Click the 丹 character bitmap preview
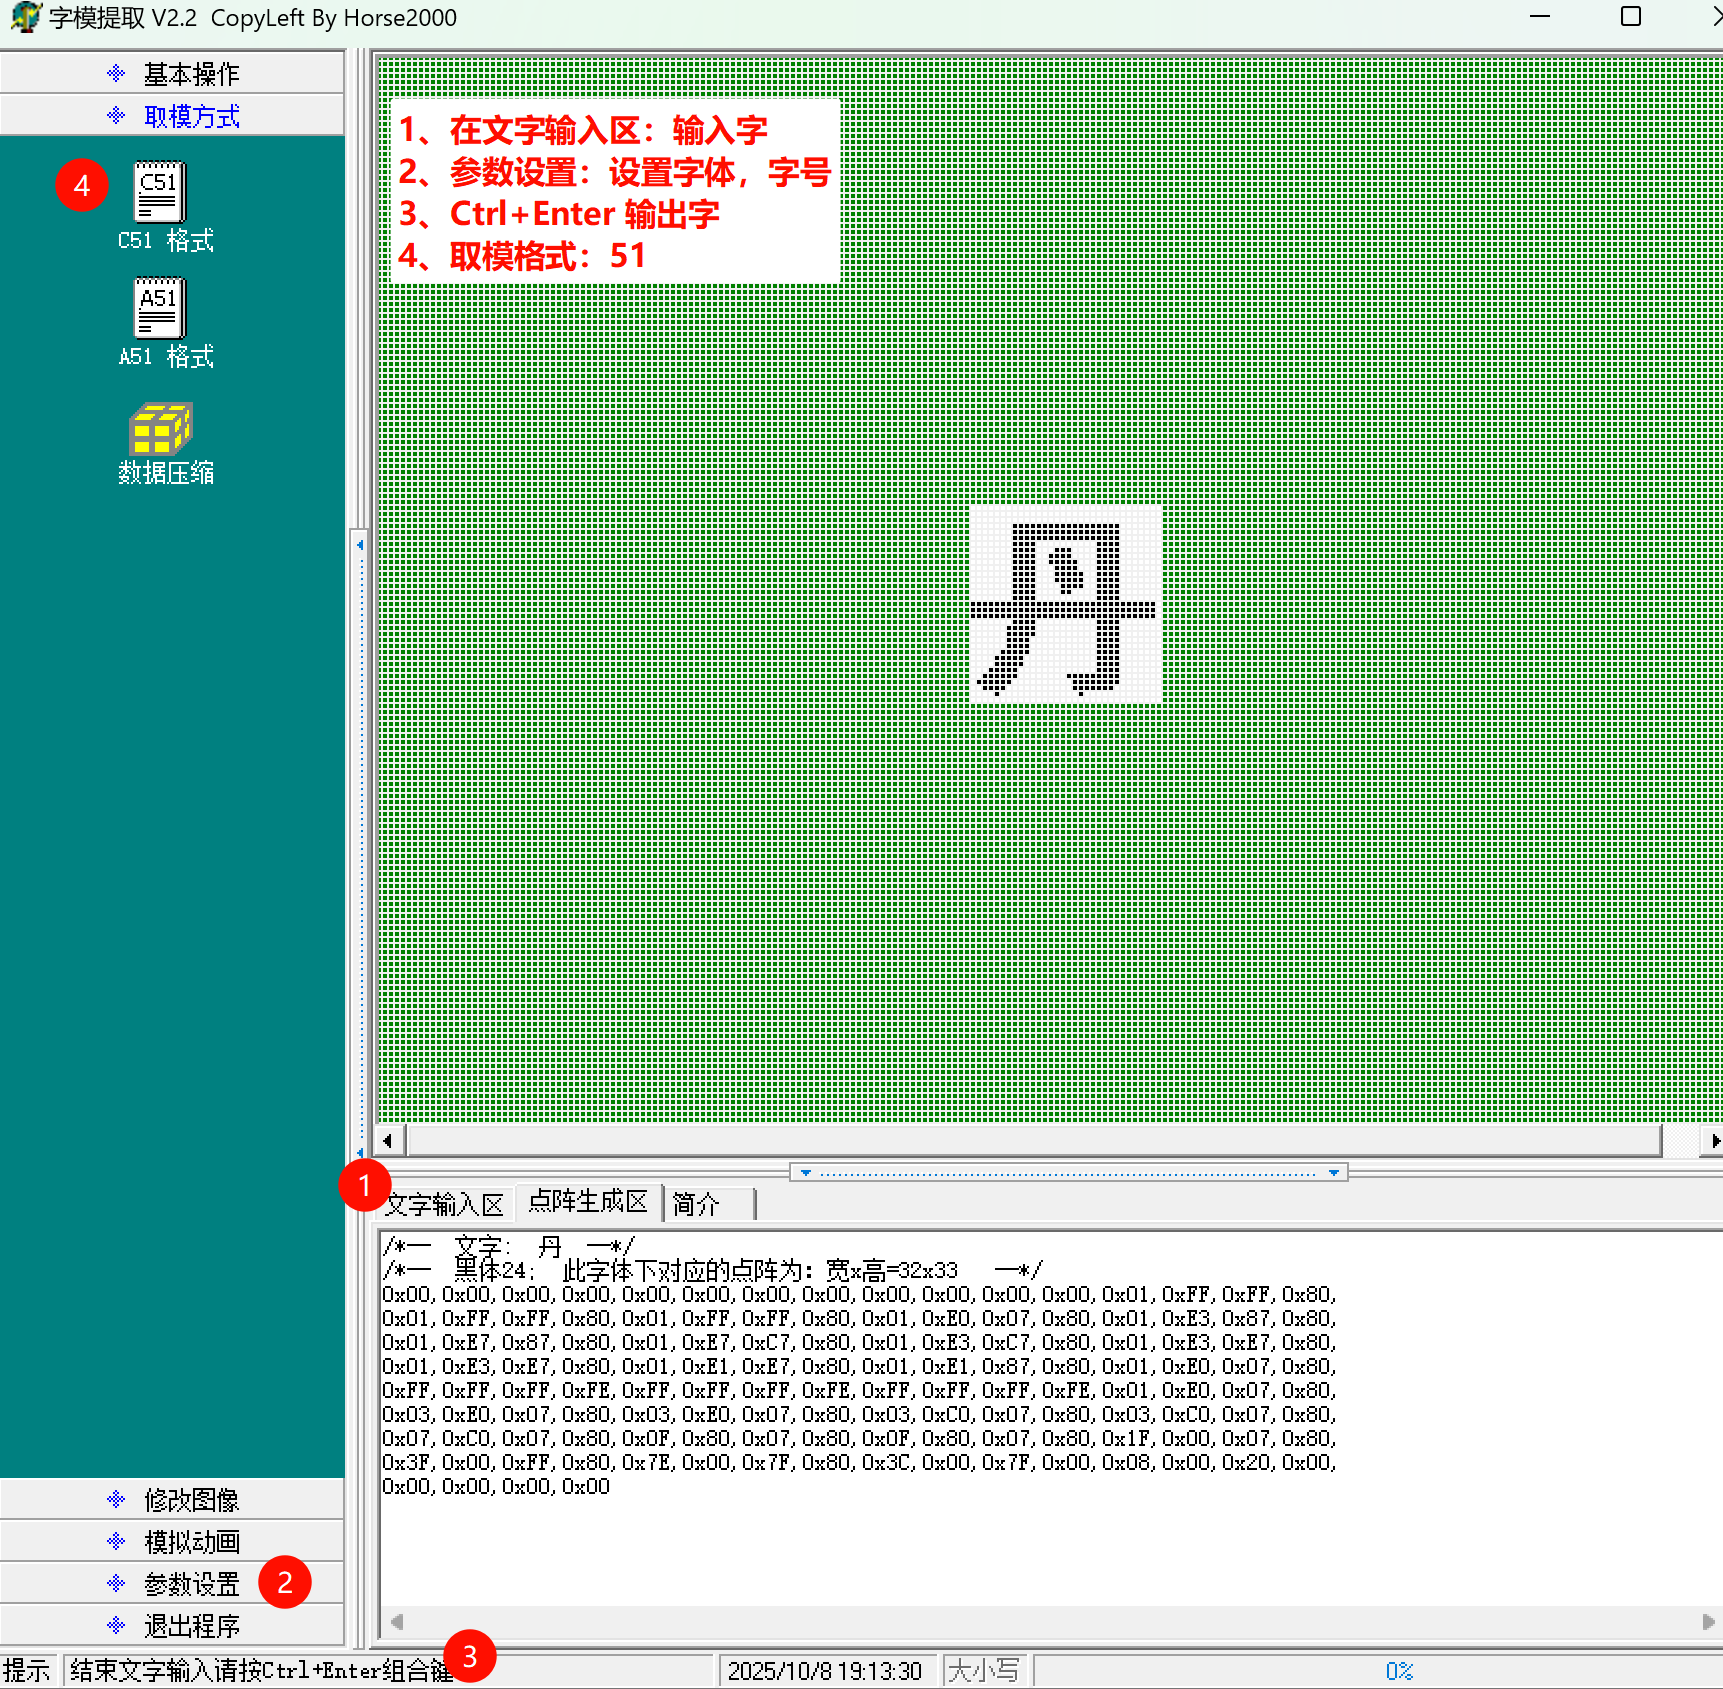Image resolution: width=1723 pixels, height=1689 pixels. point(1066,604)
